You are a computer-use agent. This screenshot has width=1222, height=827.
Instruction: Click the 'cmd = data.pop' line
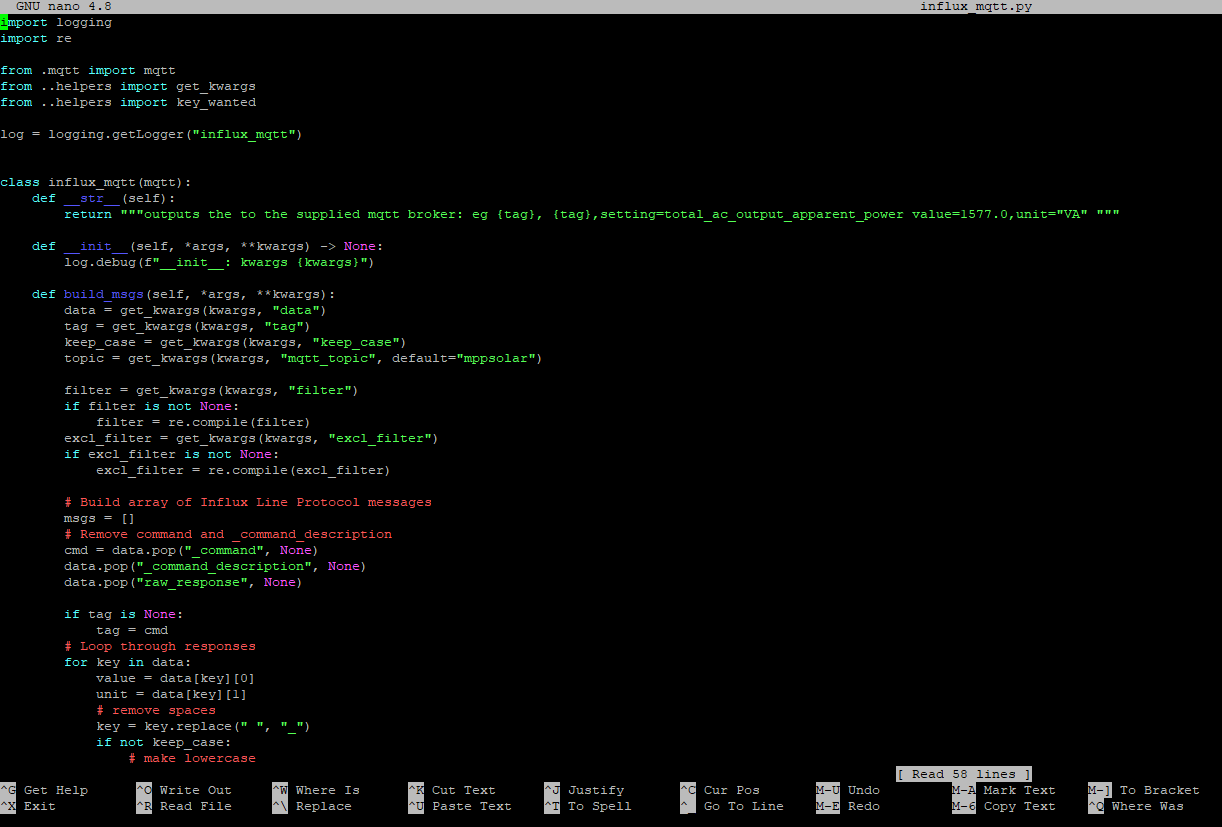pos(192,550)
